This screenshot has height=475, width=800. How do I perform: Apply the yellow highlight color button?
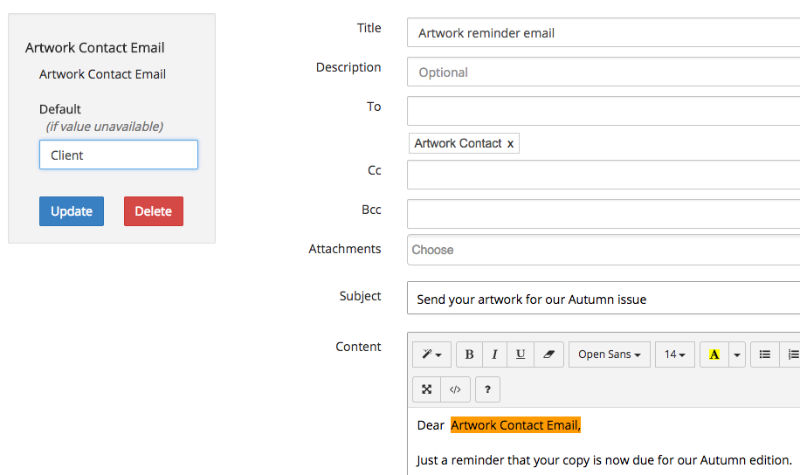click(714, 354)
